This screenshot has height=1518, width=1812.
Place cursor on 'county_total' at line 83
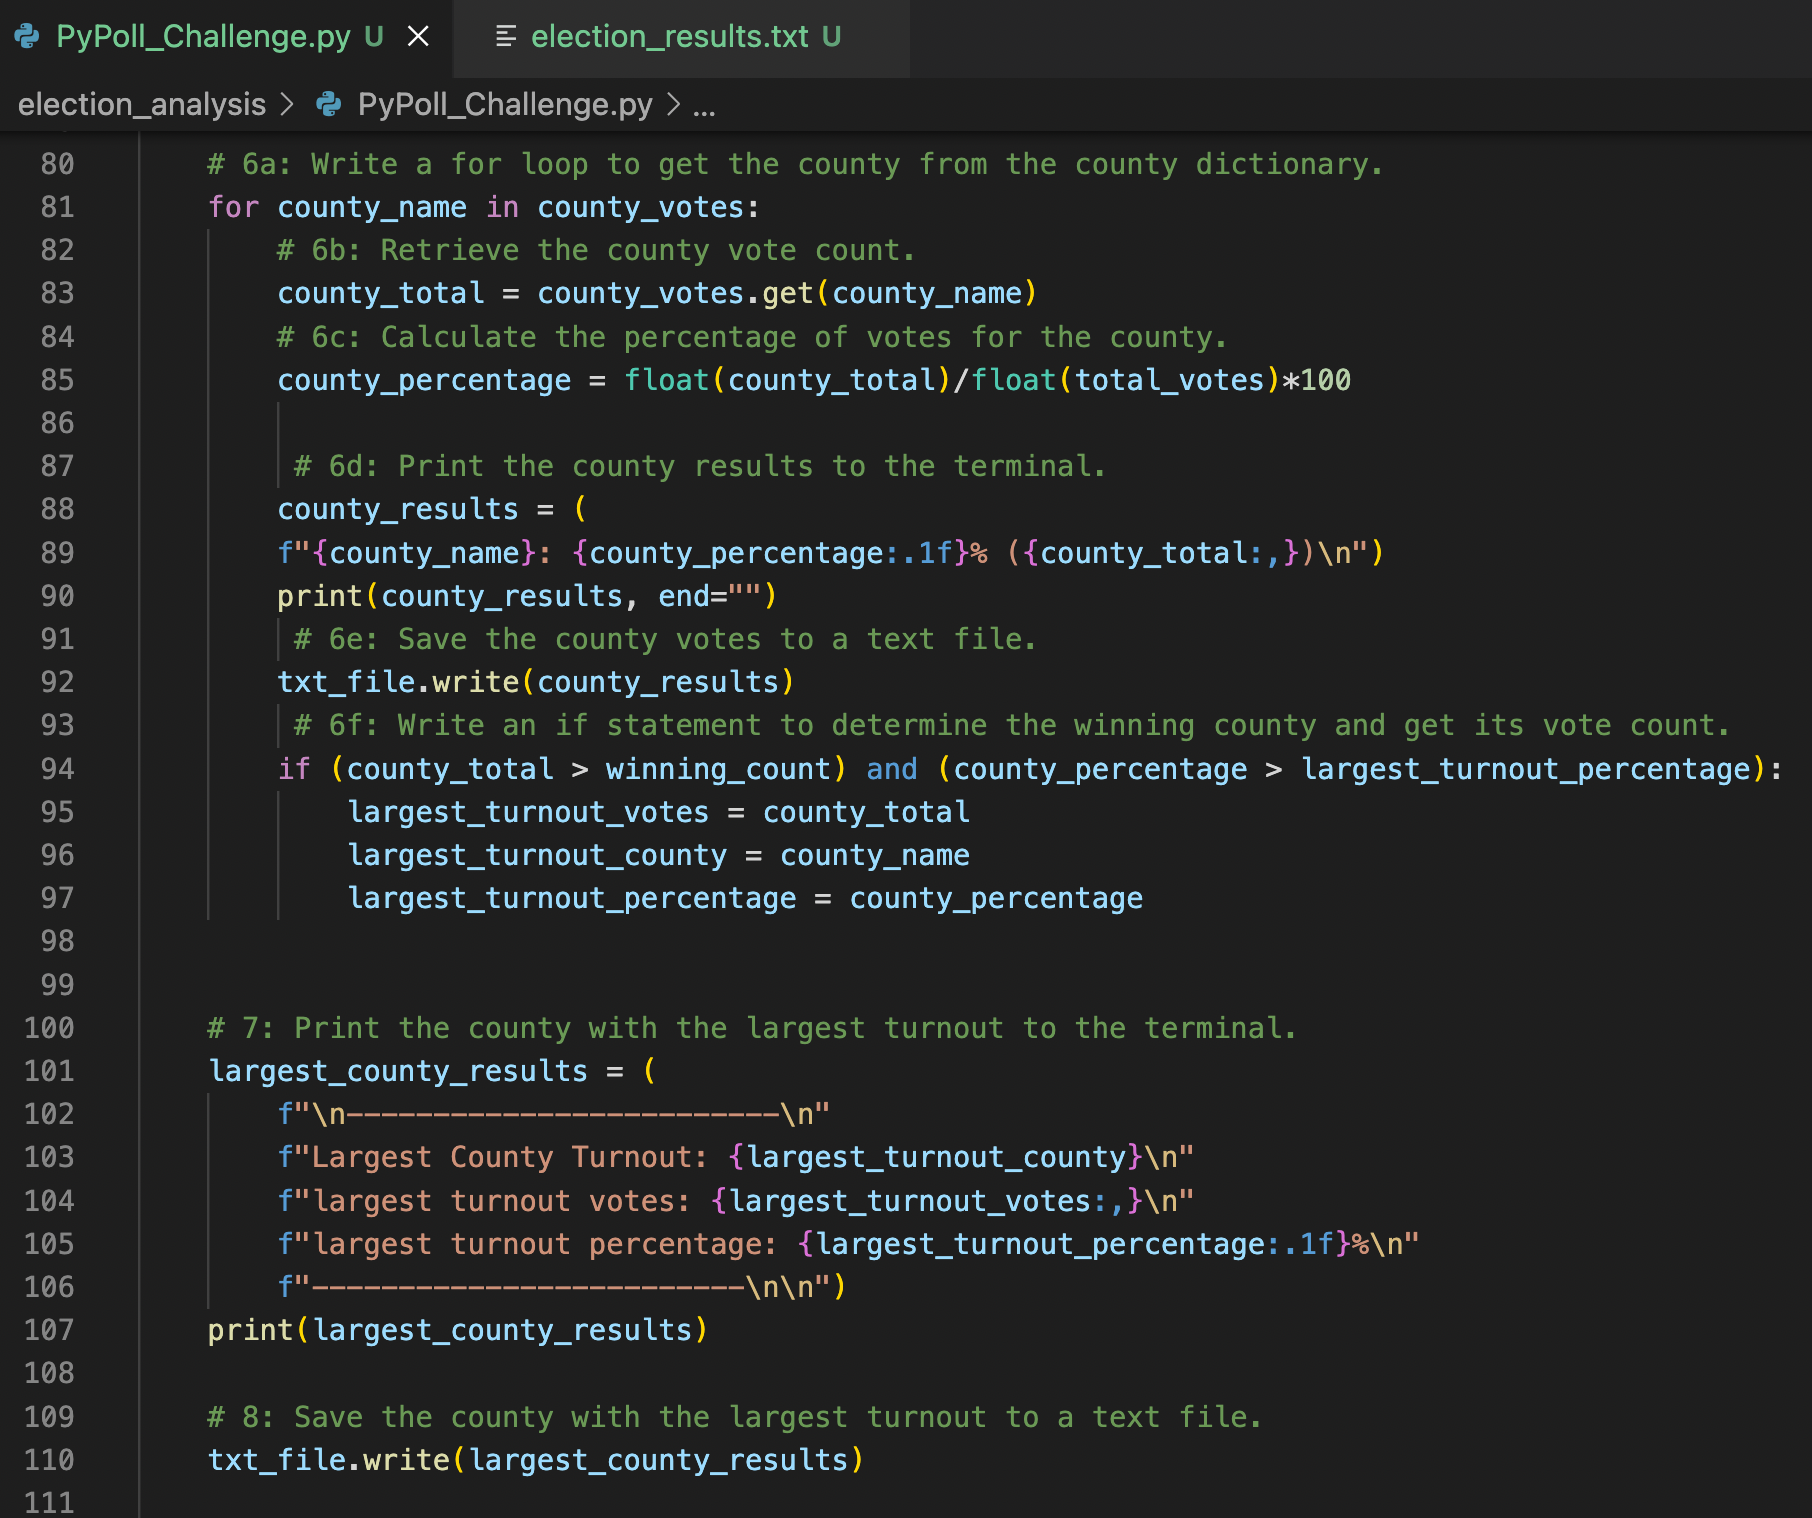pyautogui.click(x=381, y=293)
